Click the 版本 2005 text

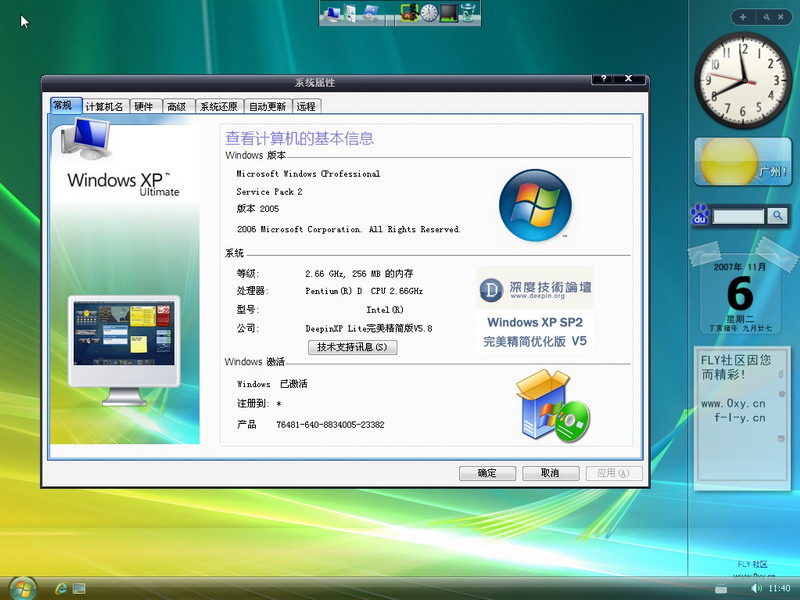258,208
